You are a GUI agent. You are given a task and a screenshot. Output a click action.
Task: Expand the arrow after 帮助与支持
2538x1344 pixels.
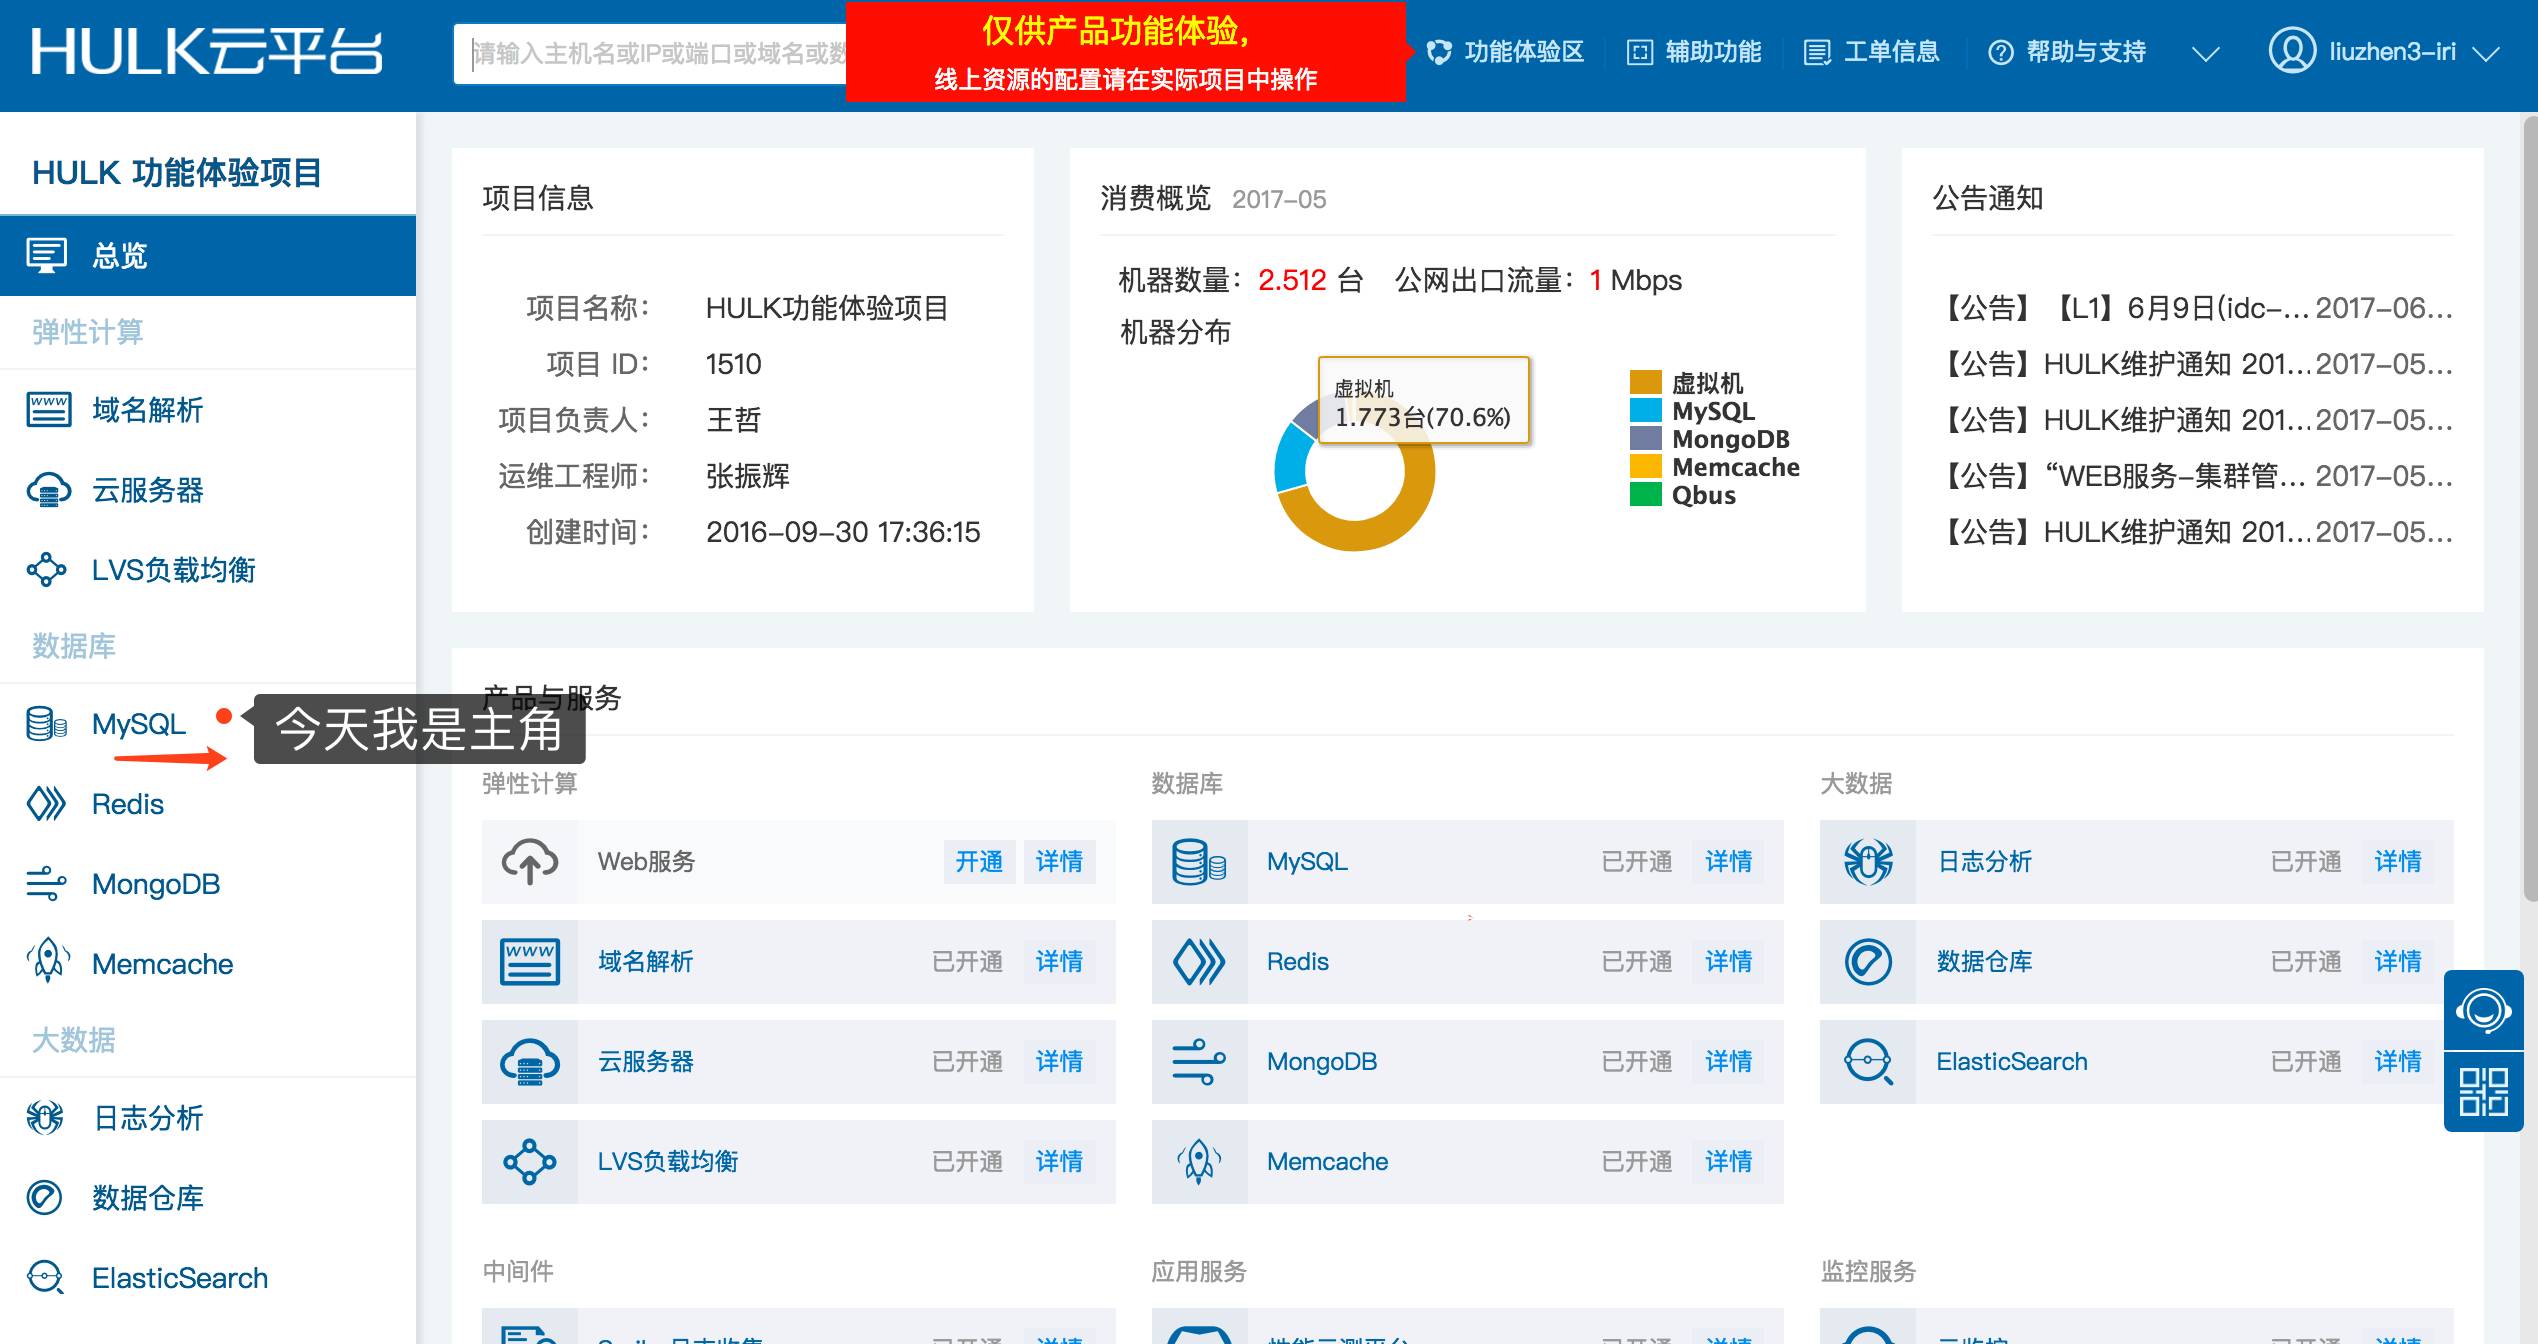[2205, 54]
